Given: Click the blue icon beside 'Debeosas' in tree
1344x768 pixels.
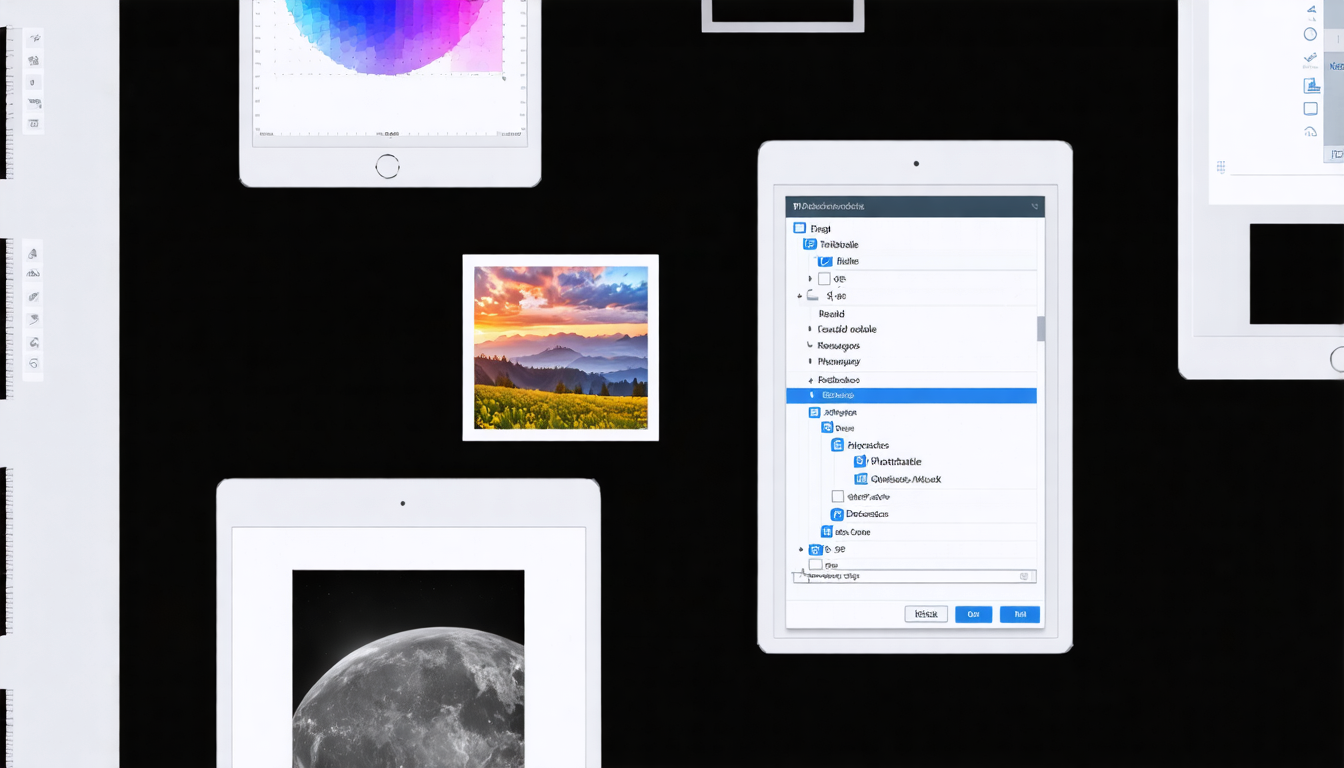Looking at the screenshot, I should click(x=838, y=514).
